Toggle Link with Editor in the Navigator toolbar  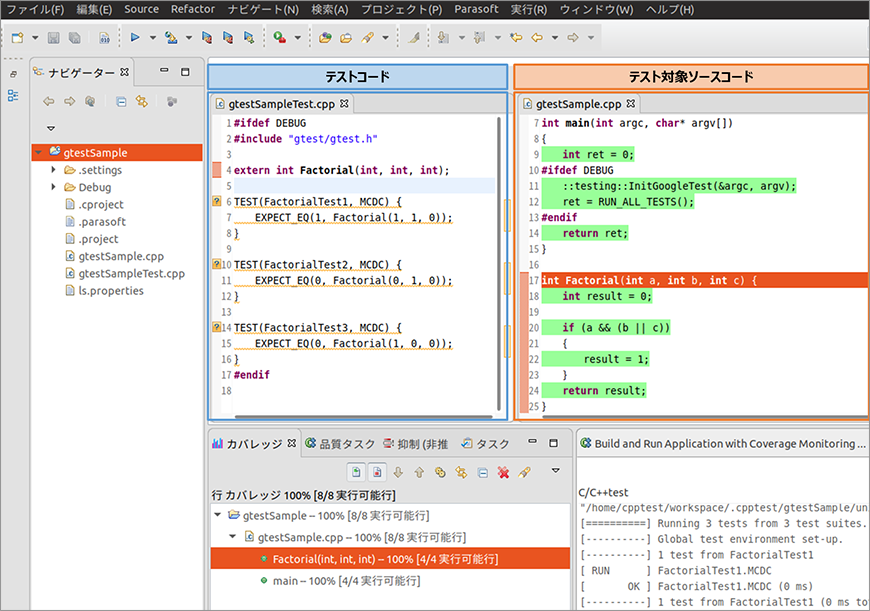[142, 101]
